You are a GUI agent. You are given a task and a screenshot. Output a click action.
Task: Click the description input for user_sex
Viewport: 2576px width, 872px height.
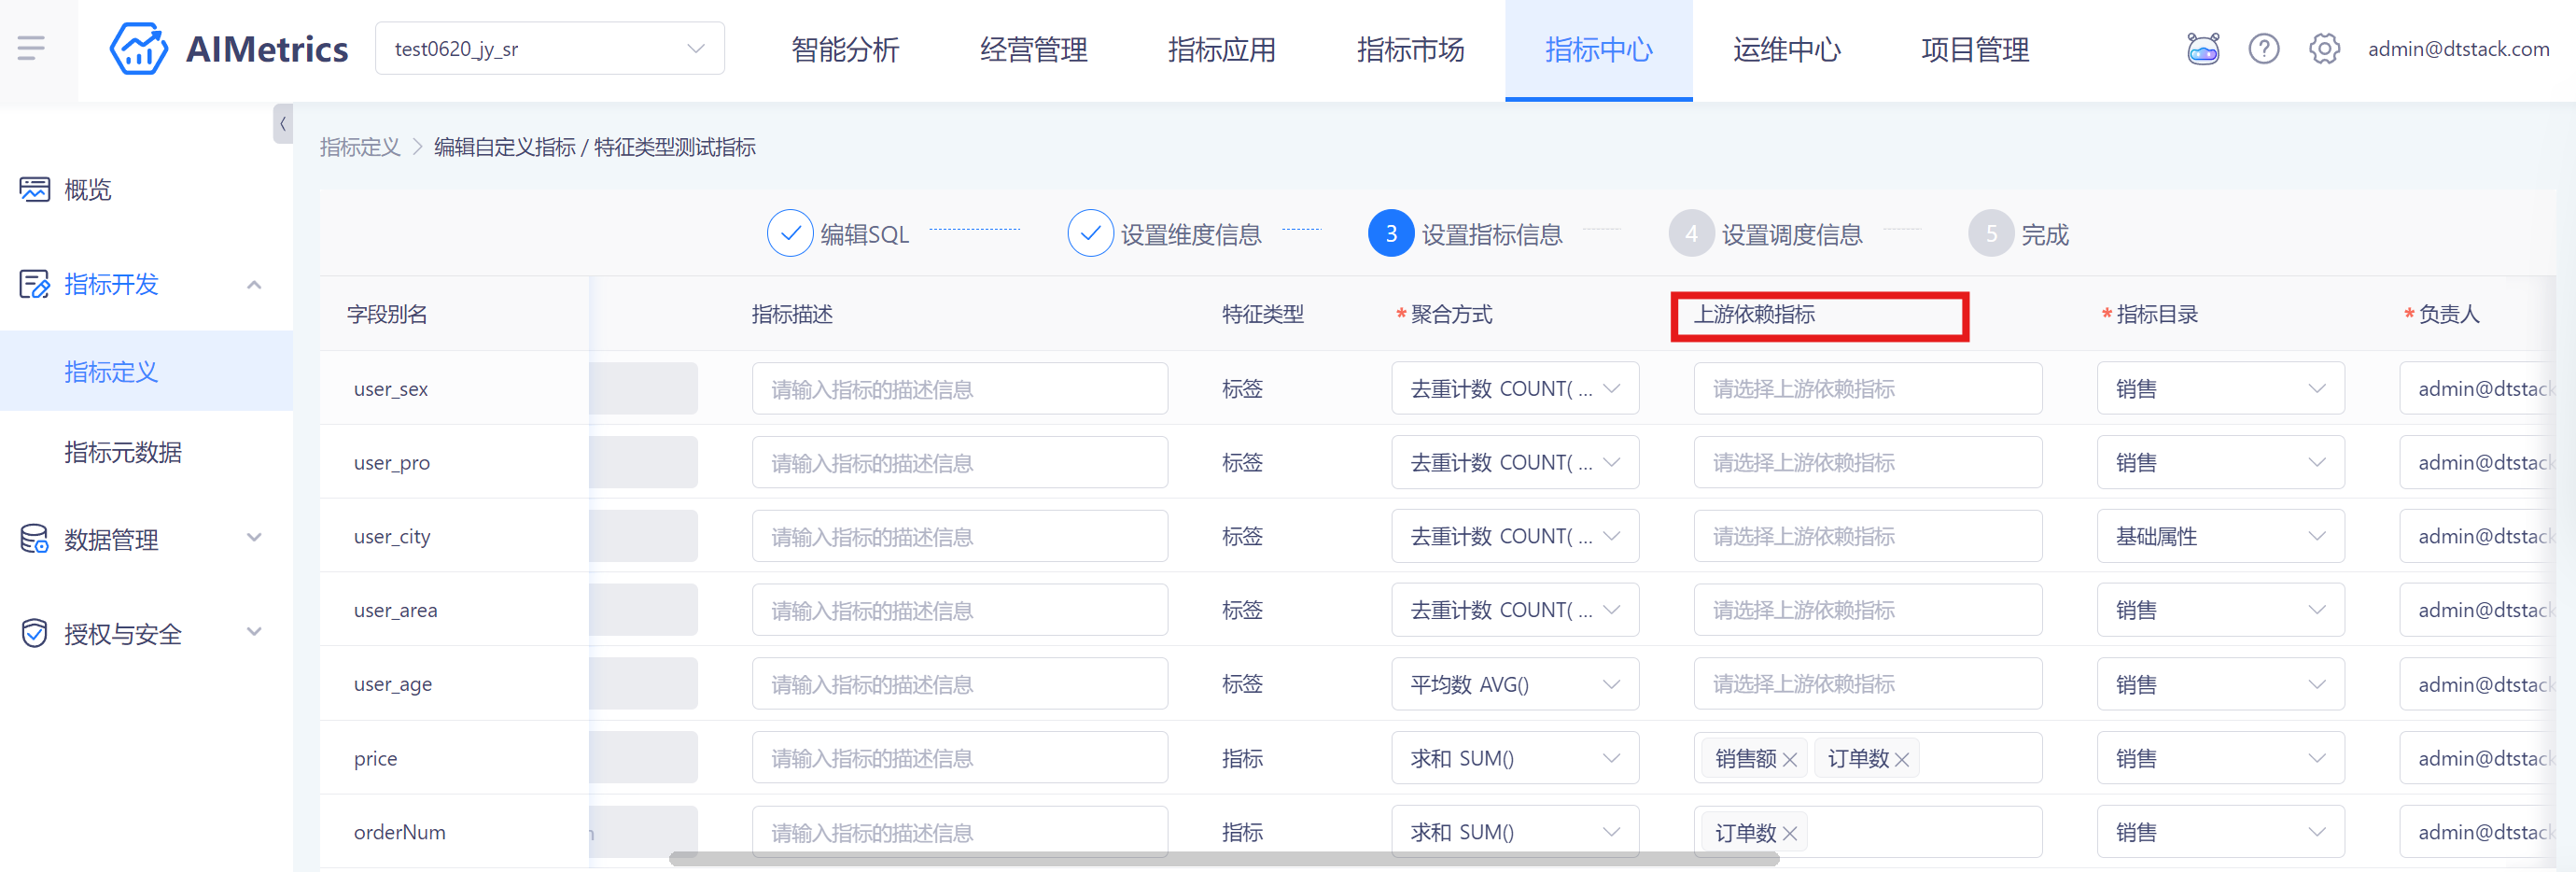pyautogui.click(x=959, y=389)
